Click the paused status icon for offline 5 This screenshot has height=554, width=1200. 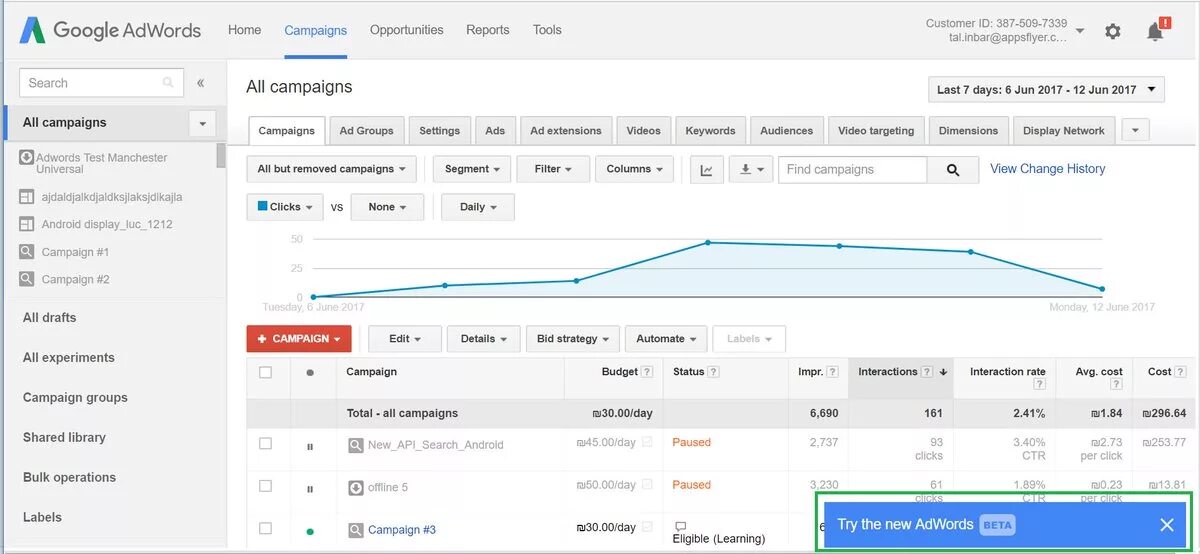pyautogui.click(x=310, y=489)
